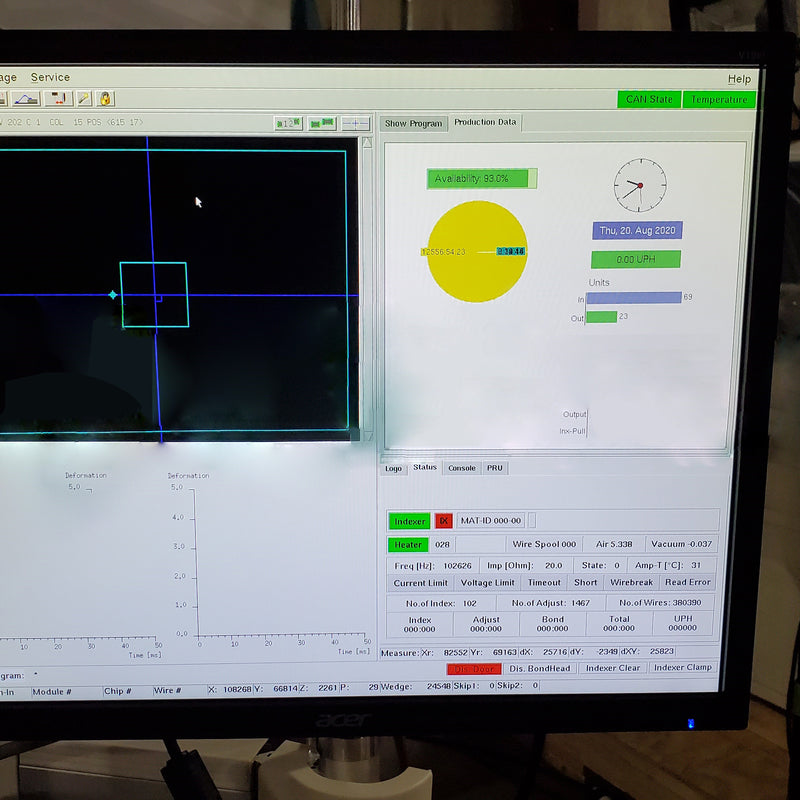800x800 pixels.
Task: Toggle the blue crosshair display icon
Action: (x=356, y=123)
